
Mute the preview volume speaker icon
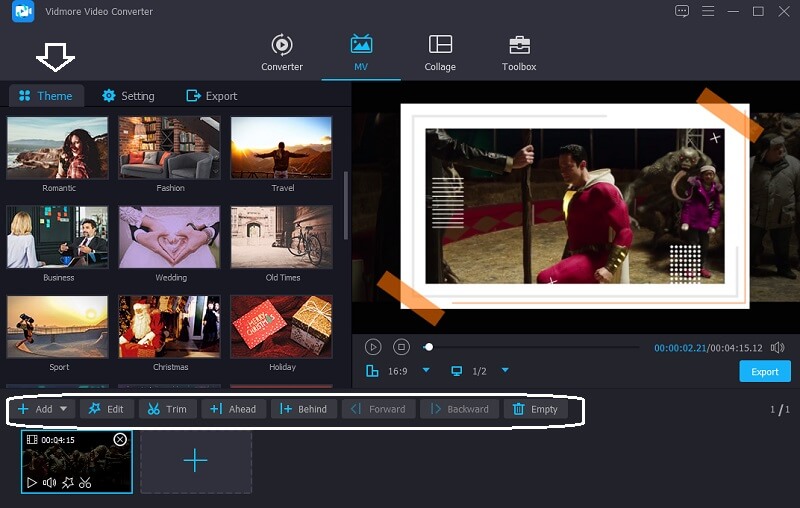click(778, 347)
